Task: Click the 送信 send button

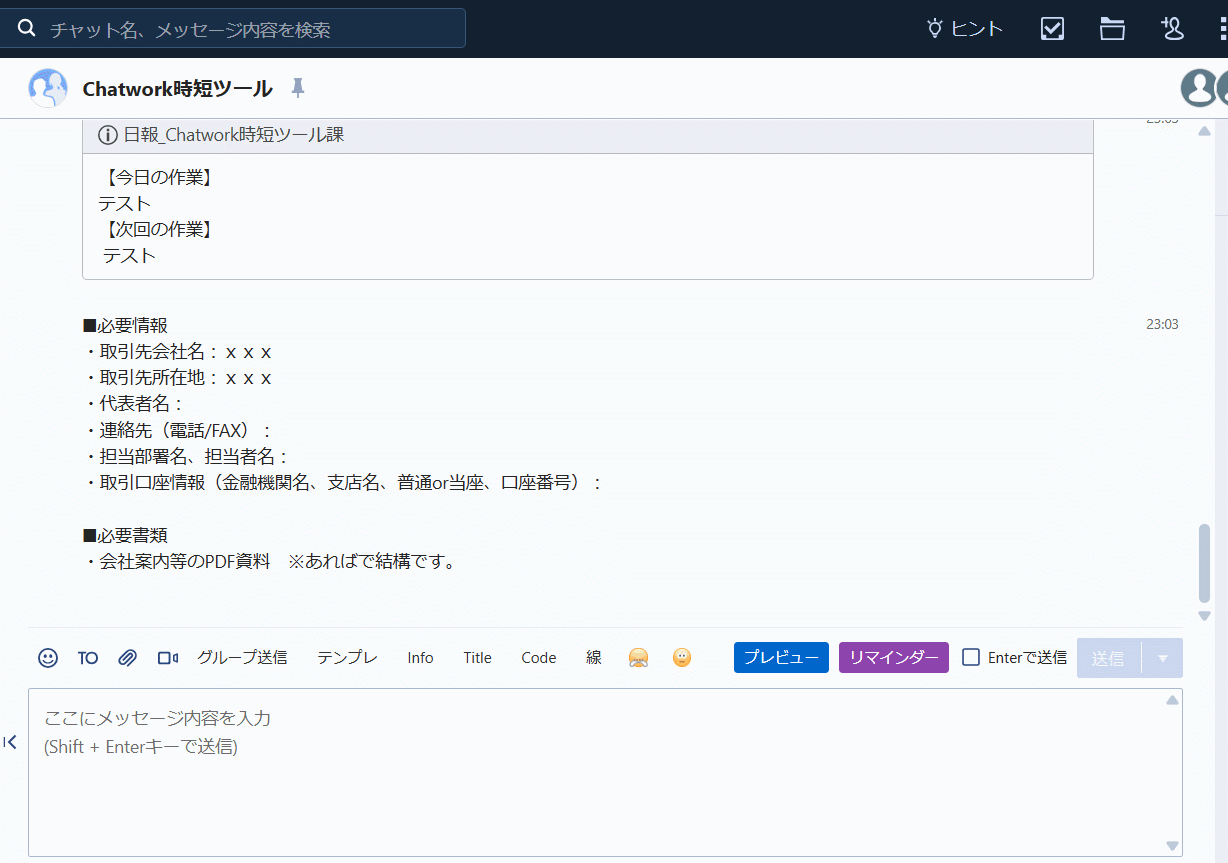Action: point(1108,658)
